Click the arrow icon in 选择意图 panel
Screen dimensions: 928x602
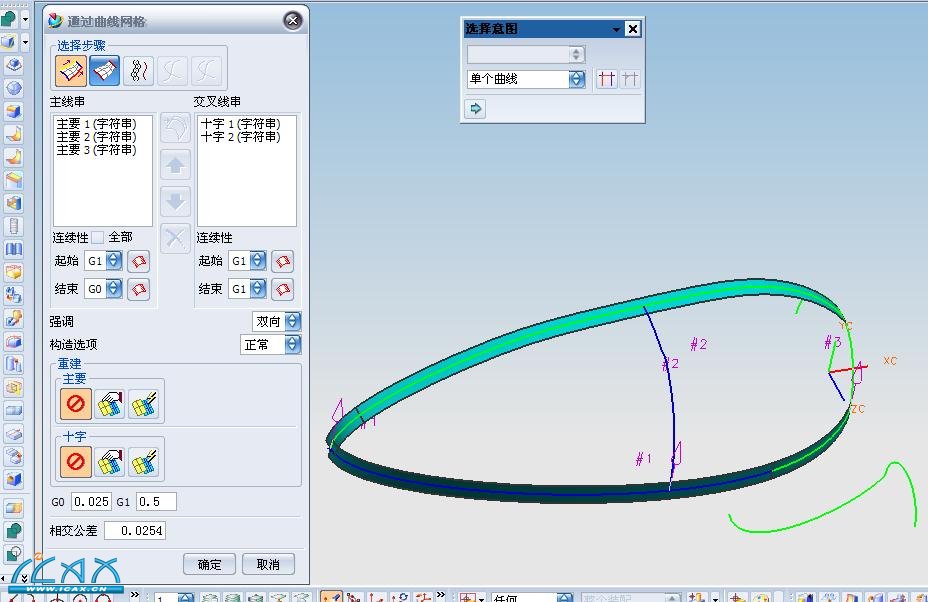(x=475, y=109)
